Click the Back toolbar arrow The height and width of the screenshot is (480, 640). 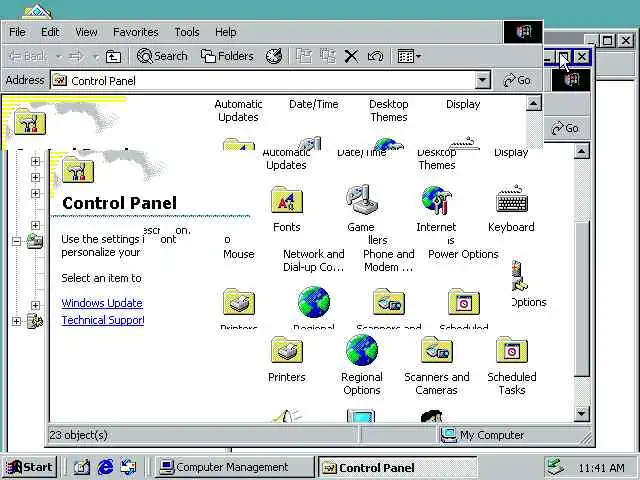tap(28, 56)
